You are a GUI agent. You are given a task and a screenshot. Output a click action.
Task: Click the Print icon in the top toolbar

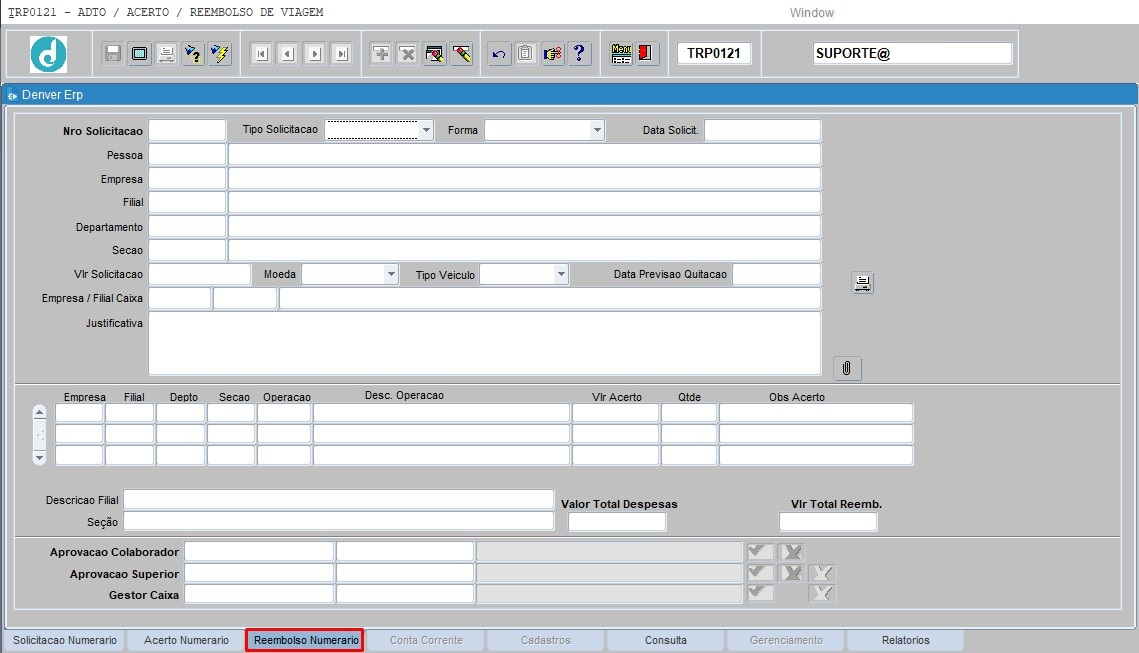point(166,54)
